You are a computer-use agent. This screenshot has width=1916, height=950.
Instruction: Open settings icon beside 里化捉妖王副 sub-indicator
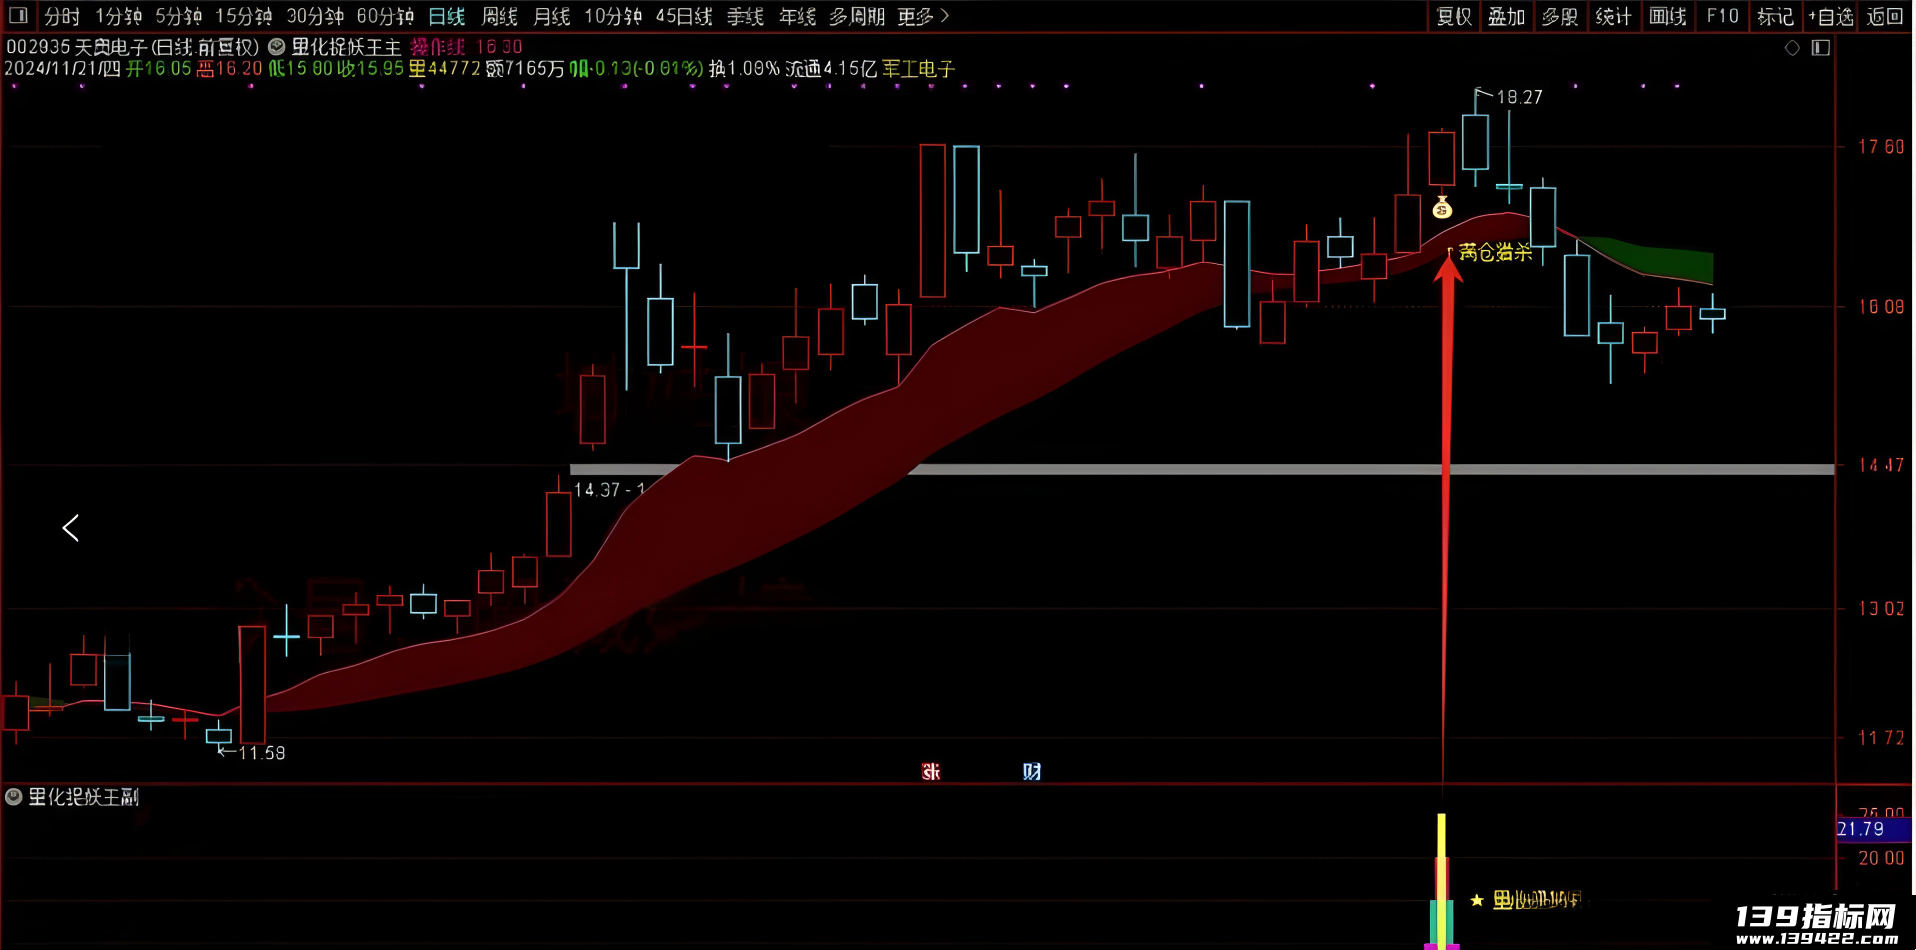[x=14, y=797]
